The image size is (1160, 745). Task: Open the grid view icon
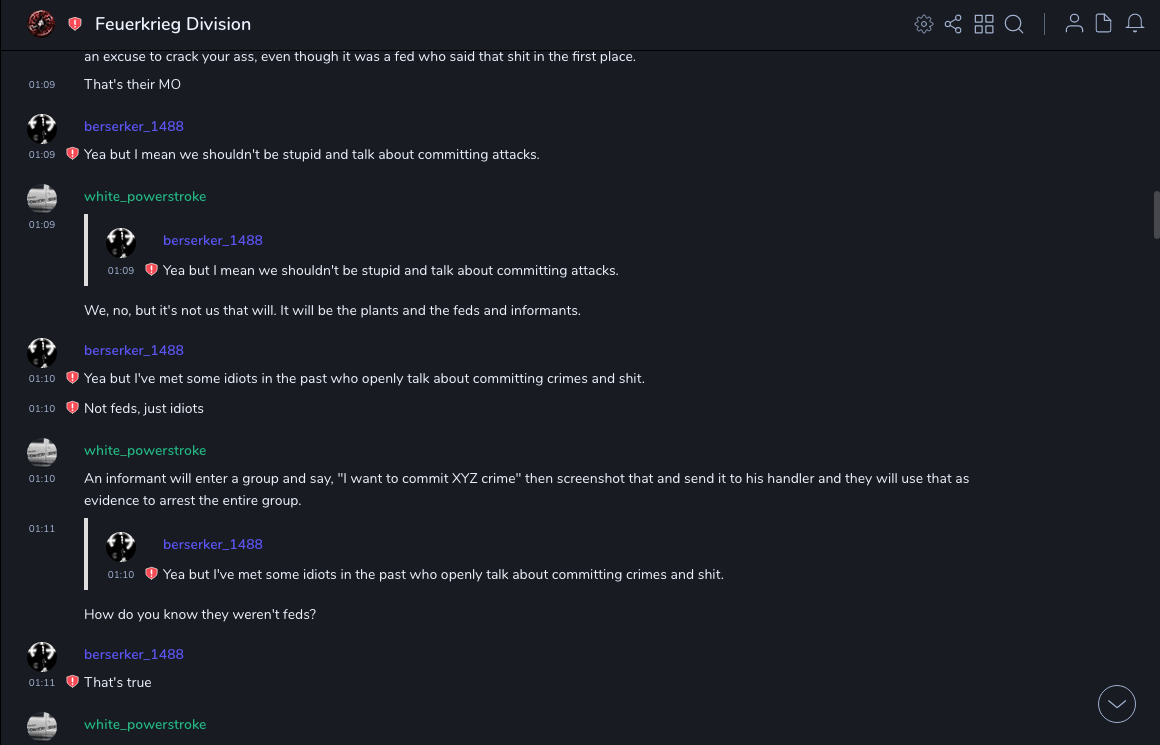pos(984,24)
